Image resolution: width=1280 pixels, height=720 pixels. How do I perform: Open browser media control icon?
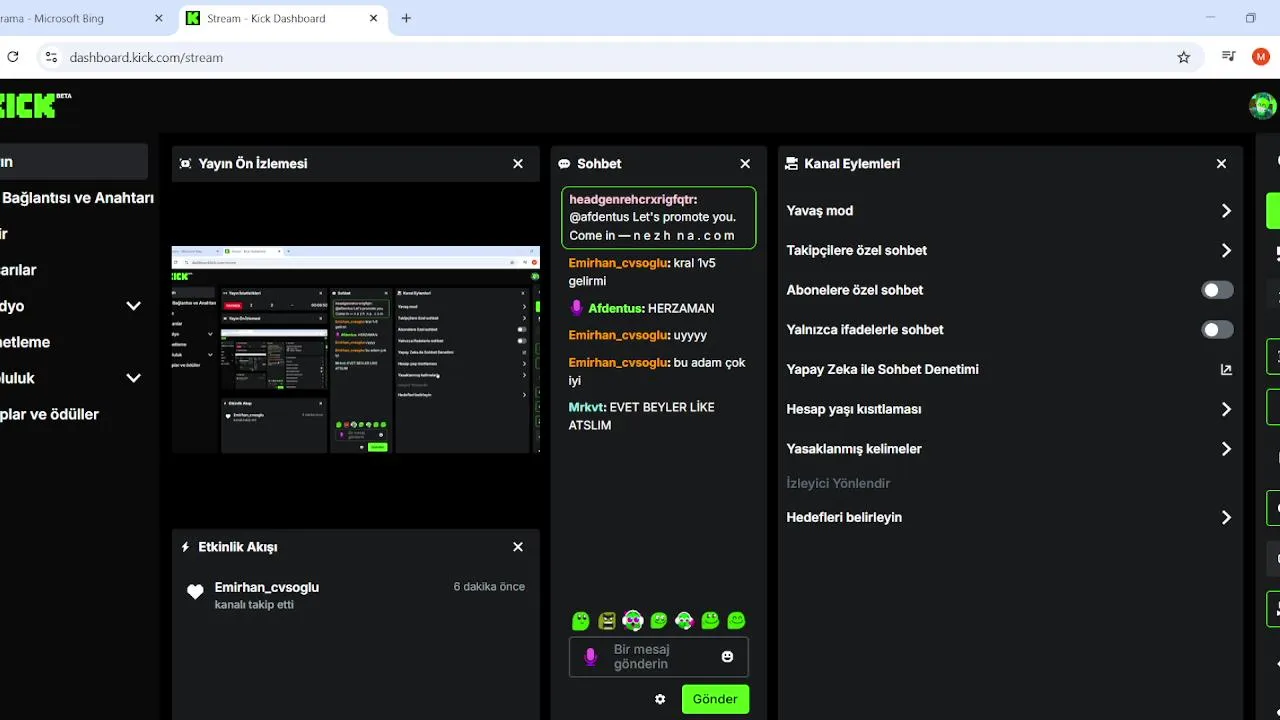point(1229,57)
